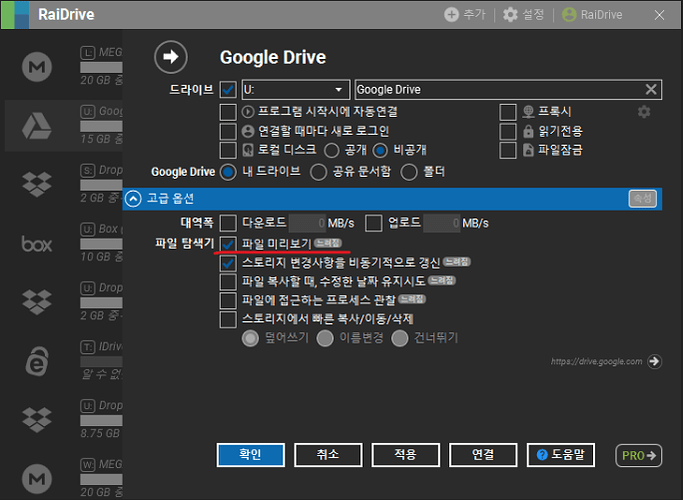683x500 pixels.
Task: Click the https://drive.google.com link text
Action: coord(596,361)
